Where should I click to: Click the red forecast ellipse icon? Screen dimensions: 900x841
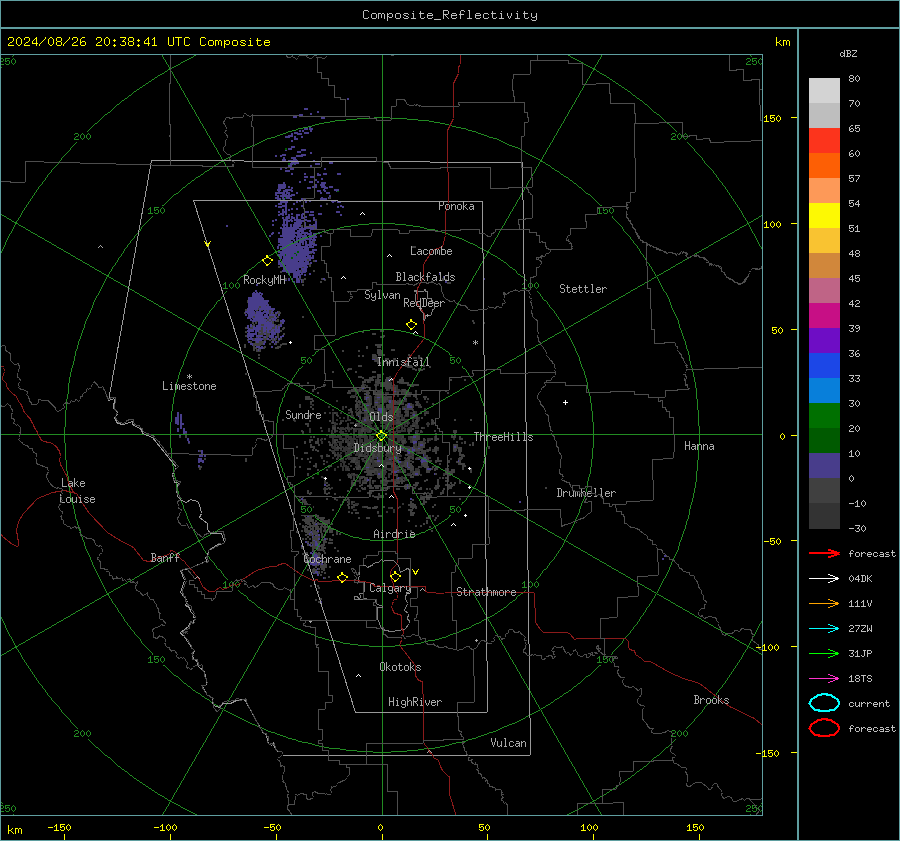point(824,728)
